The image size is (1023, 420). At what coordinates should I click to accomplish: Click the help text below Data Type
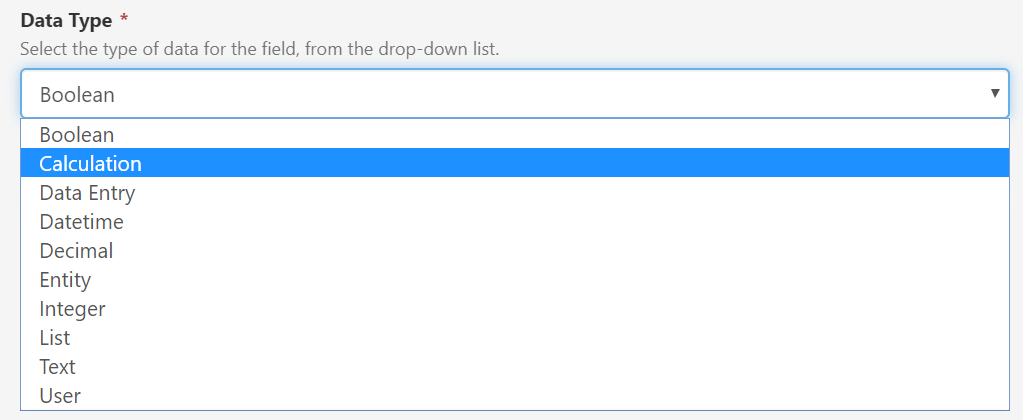(259, 48)
